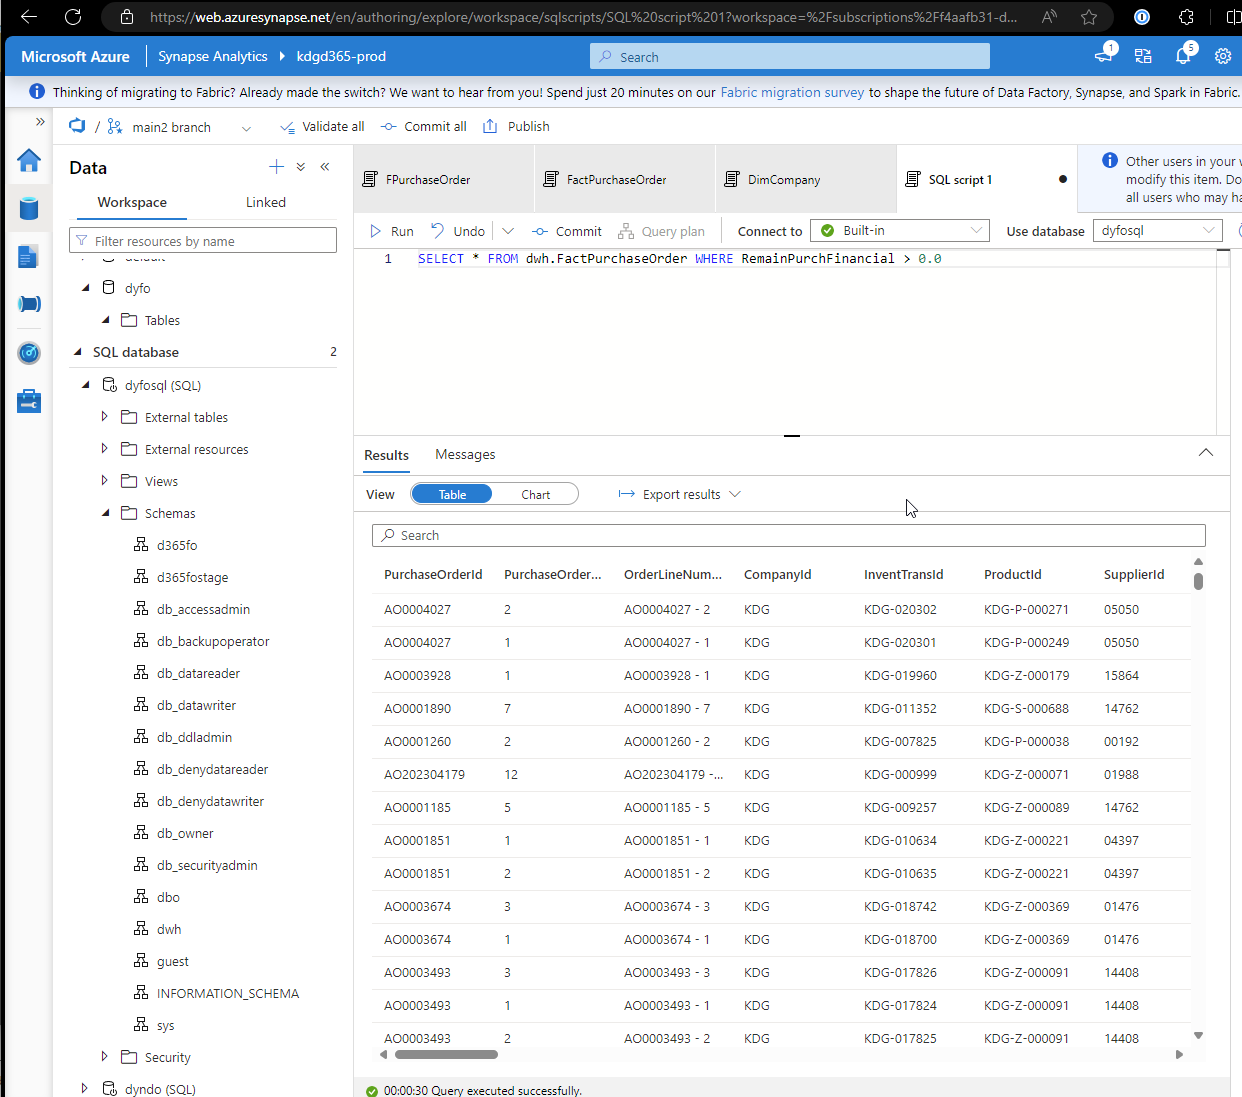Open the Manage hub toolbox icon

[x=29, y=401]
